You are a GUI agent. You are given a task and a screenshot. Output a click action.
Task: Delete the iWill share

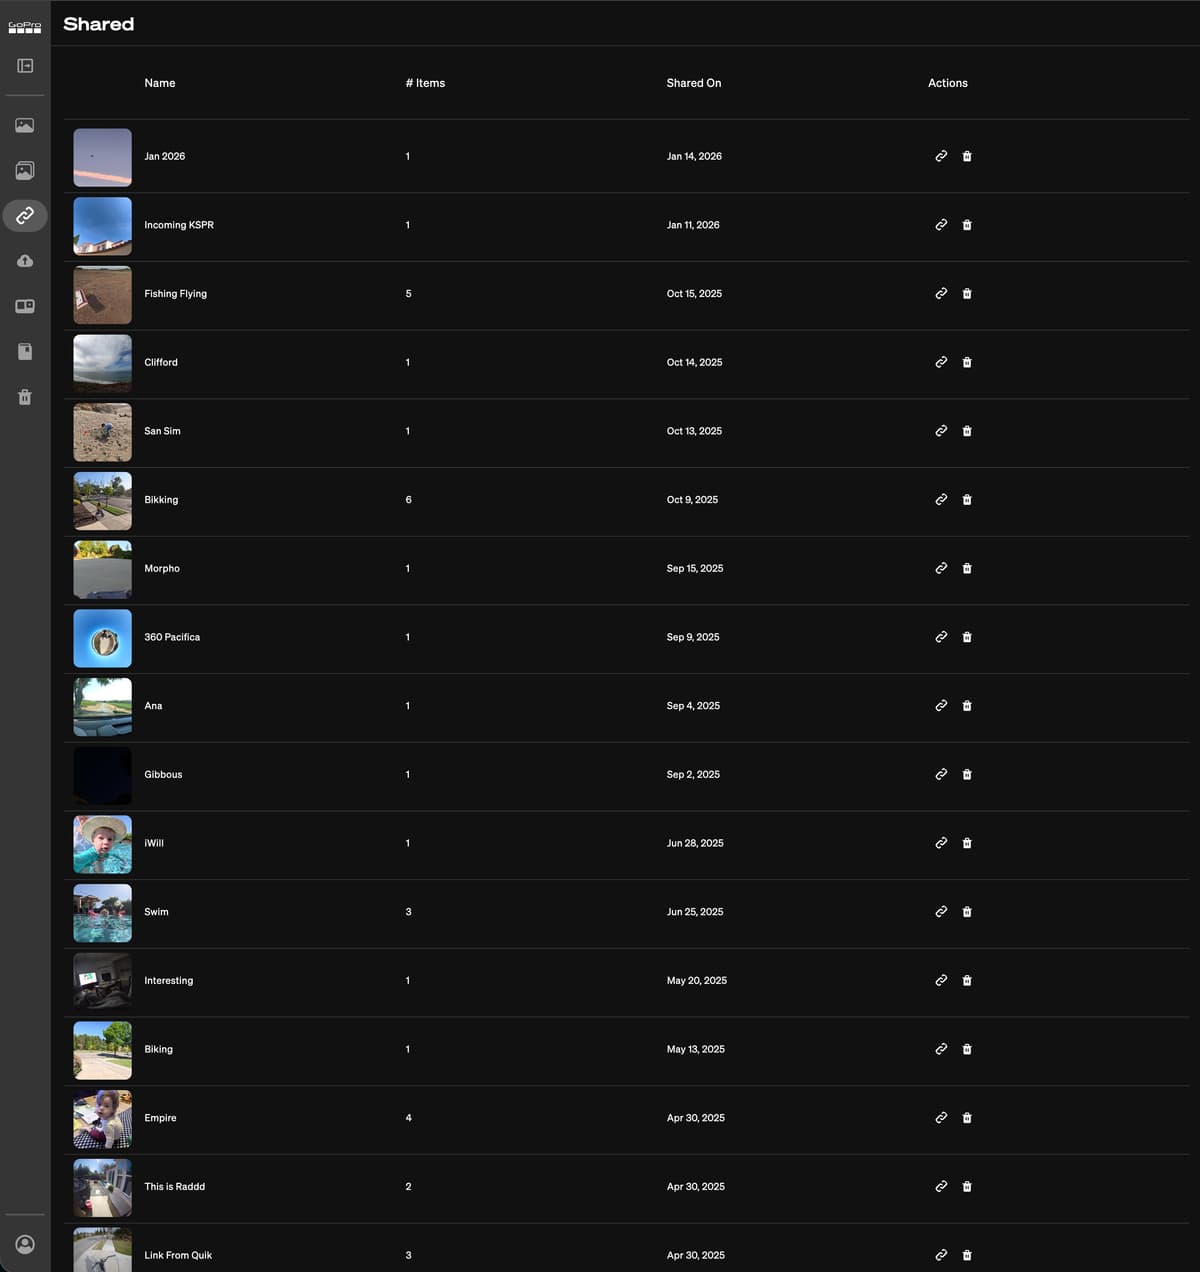(x=967, y=843)
